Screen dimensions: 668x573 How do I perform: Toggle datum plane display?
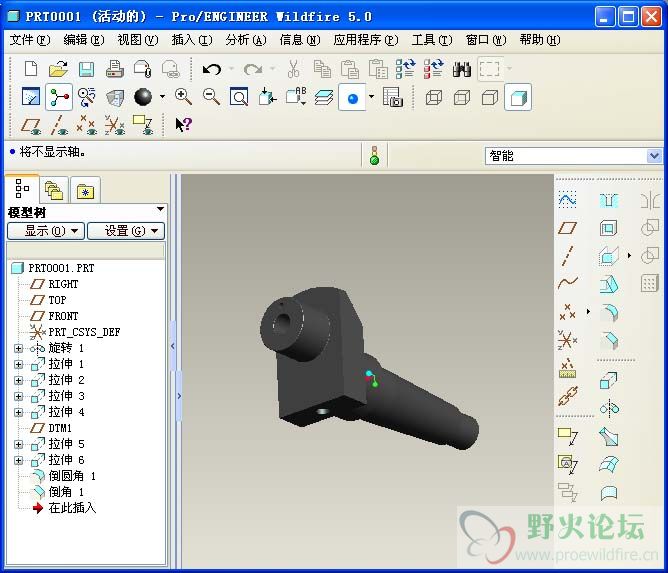pyautogui.click(x=31, y=126)
